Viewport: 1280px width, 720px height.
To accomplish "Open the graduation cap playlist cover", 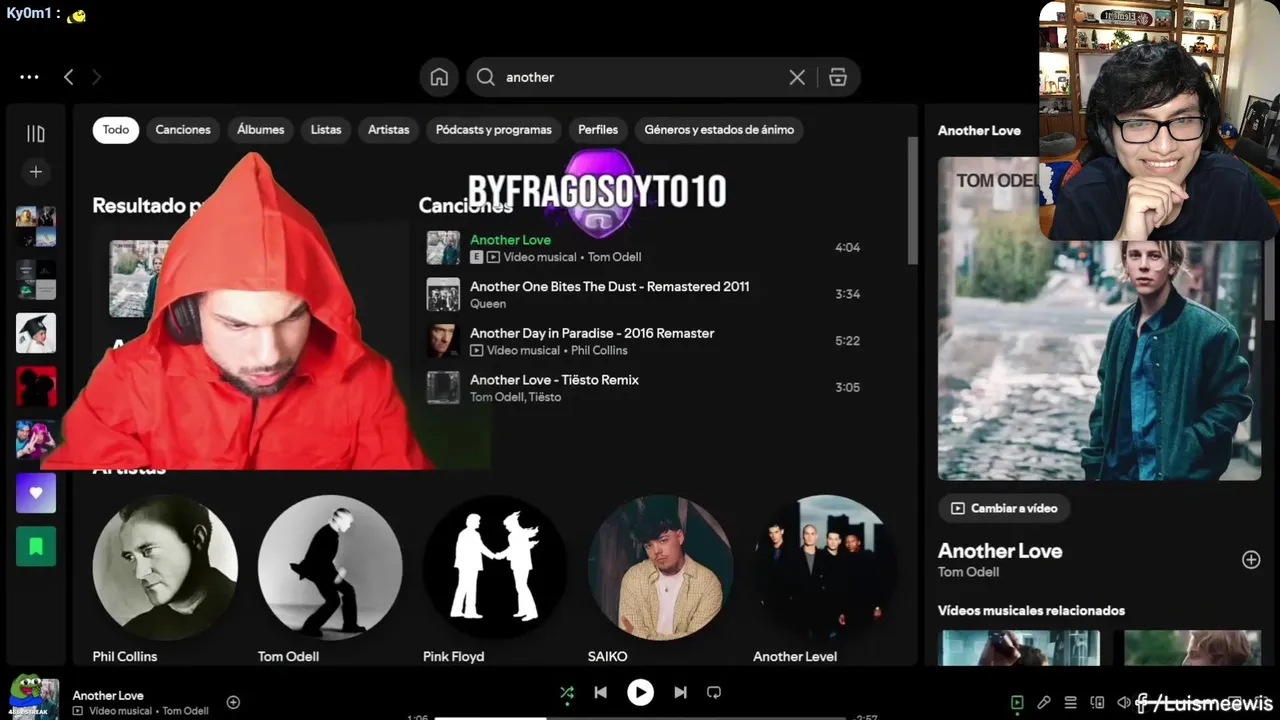I will pos(36,333).
